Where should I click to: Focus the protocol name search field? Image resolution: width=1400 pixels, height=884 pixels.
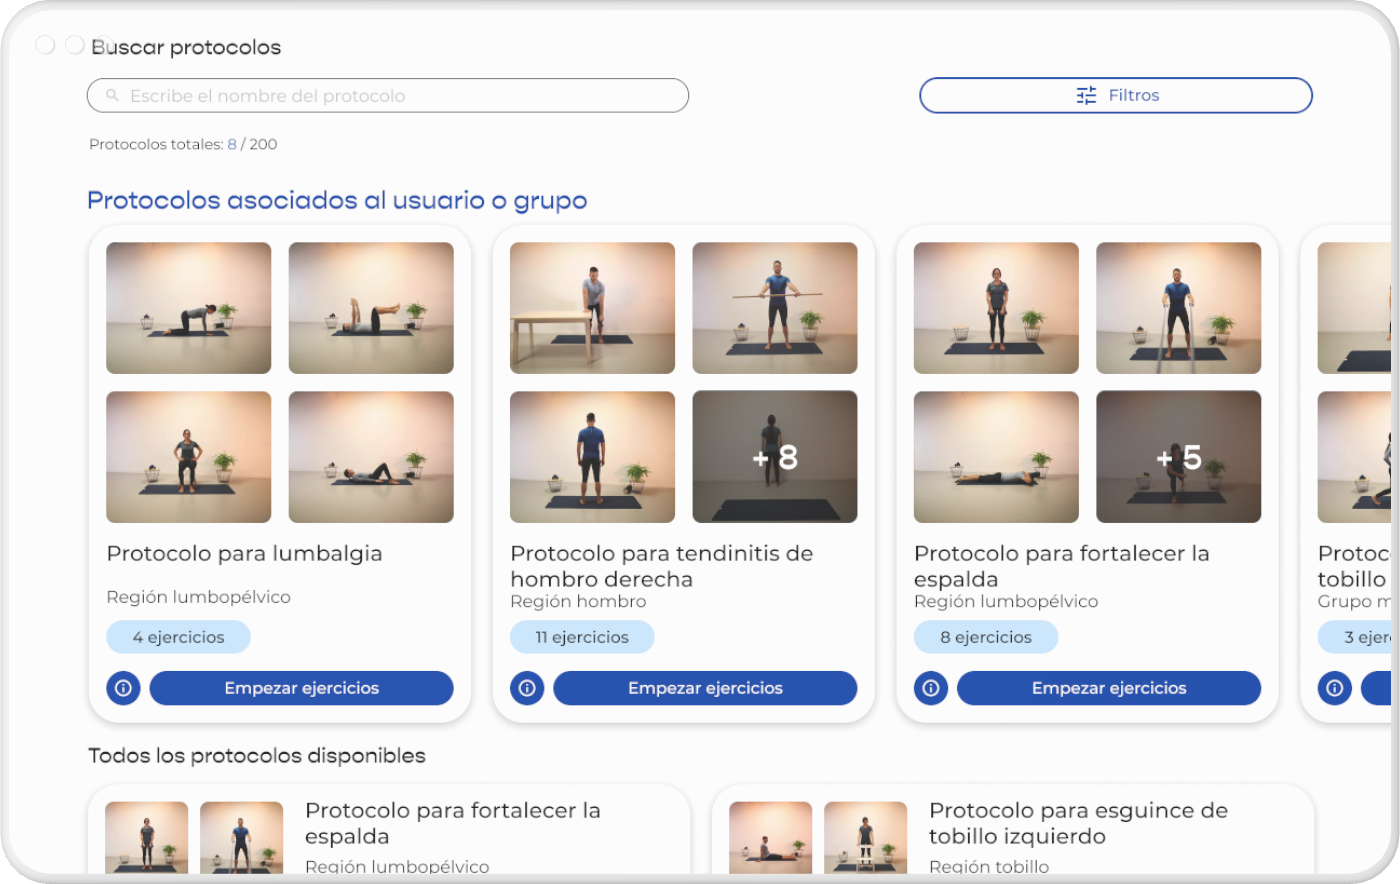tap(388, 96)
